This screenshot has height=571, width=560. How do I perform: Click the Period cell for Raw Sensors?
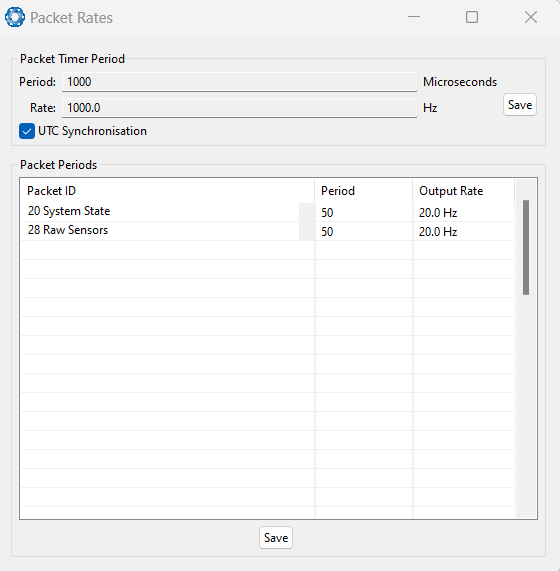tap(364, 231)
